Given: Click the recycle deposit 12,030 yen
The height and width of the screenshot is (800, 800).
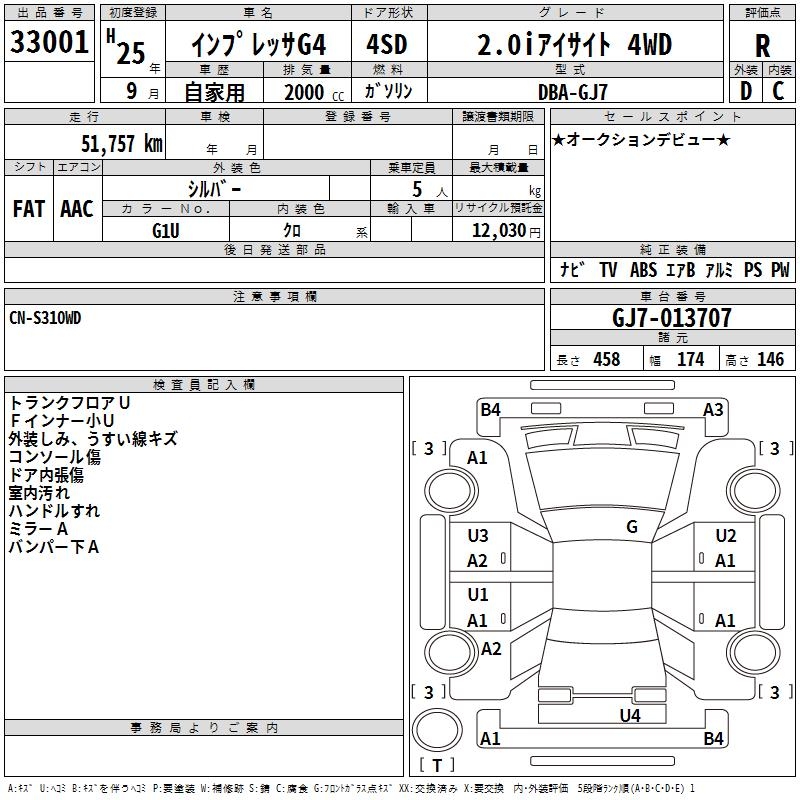Looking at the screenshot, I should (506, 231).
